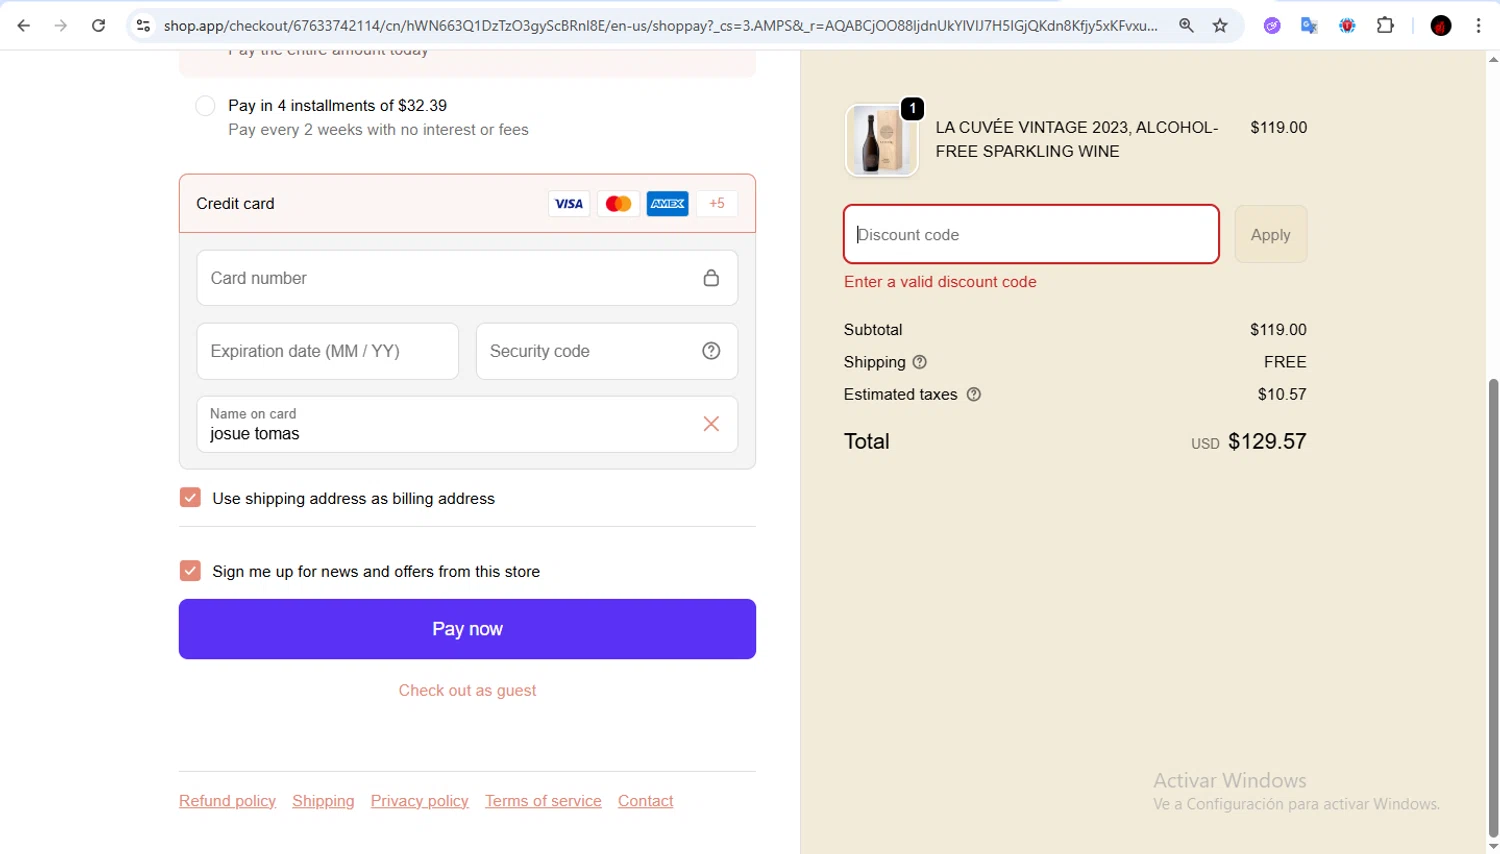
Task: Select Pay in 4 installments option
Action: (x=205, y=106)
